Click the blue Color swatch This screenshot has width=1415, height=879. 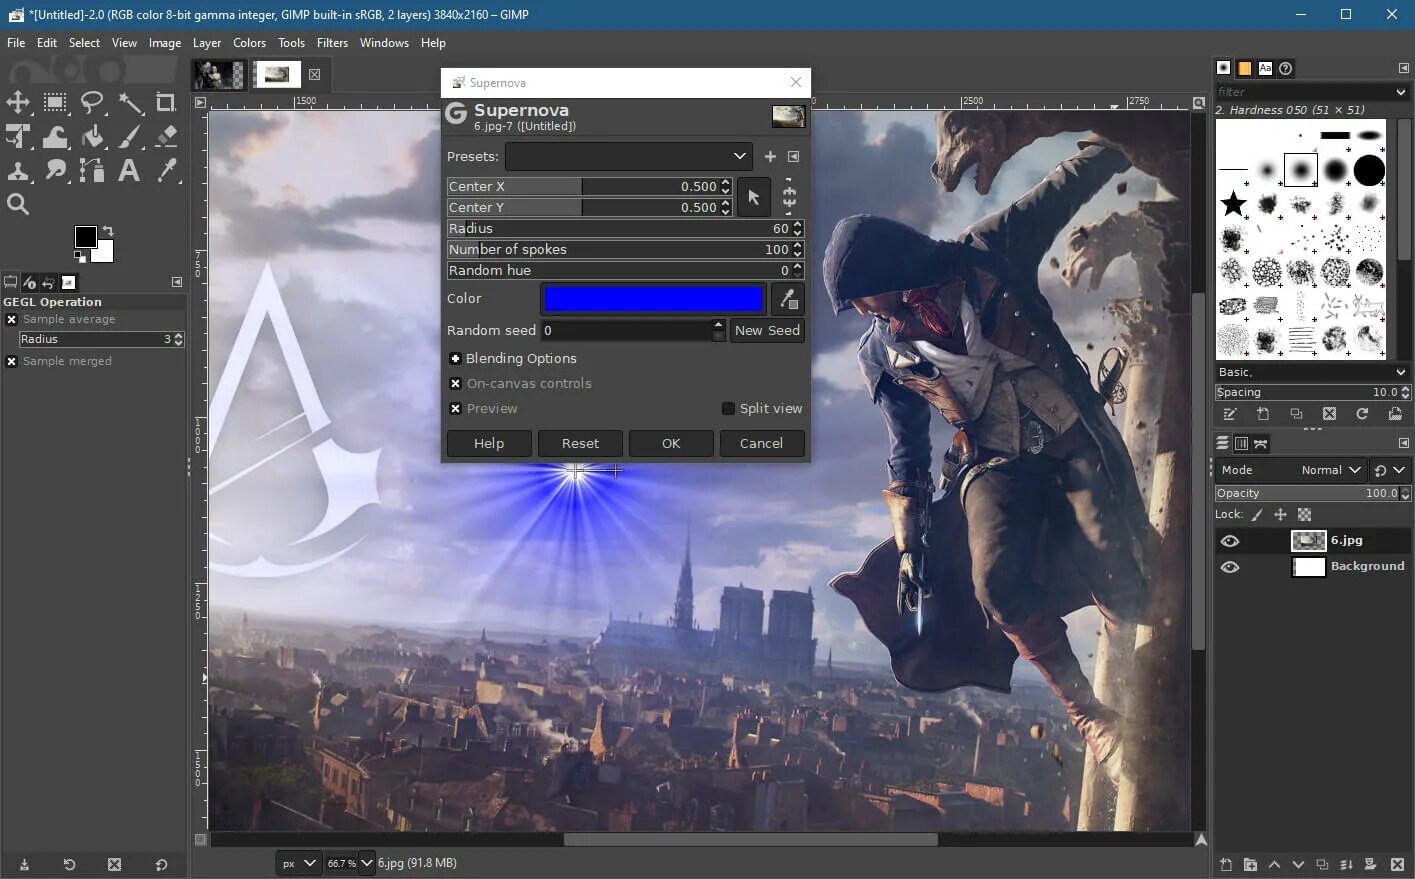tap(653, 299)
